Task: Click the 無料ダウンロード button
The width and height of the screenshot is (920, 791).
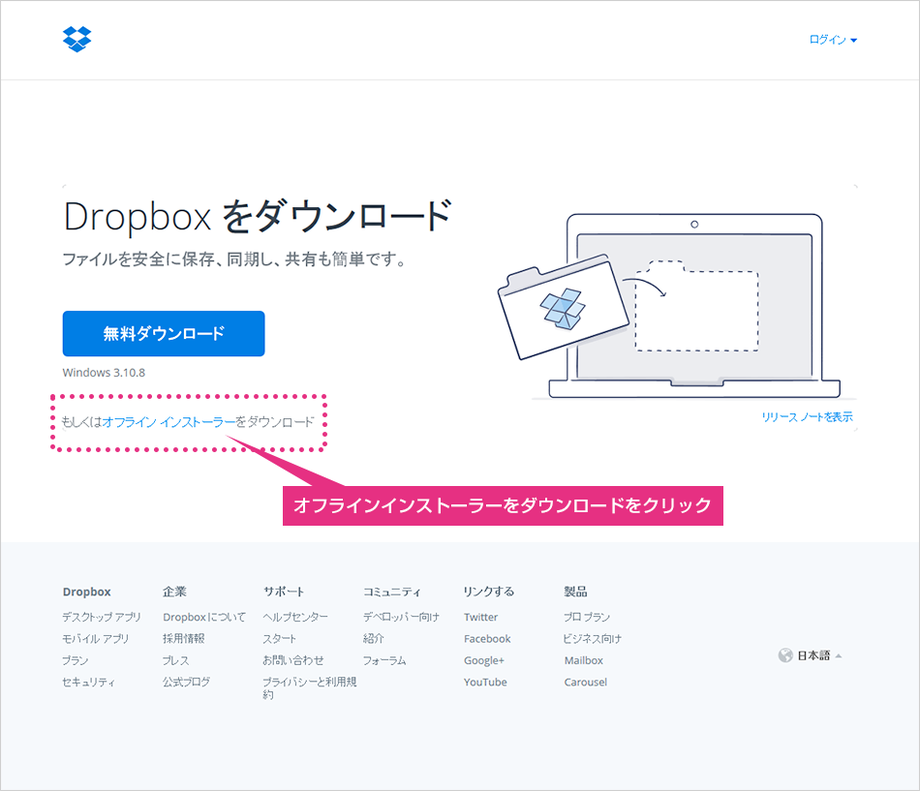Action: pyautogui.click(x=164, y=333)
